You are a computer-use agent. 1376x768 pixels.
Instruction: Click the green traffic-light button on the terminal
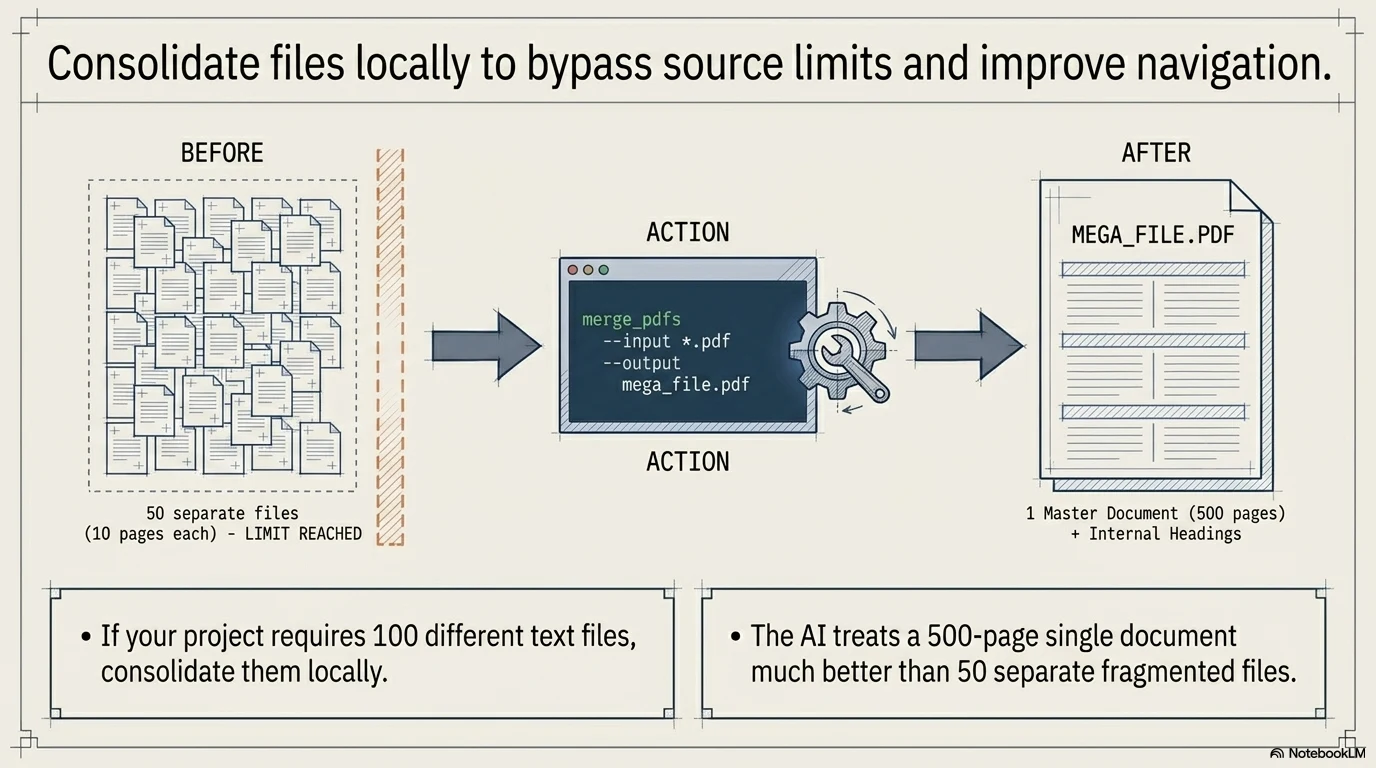click(x=602, y=268)
